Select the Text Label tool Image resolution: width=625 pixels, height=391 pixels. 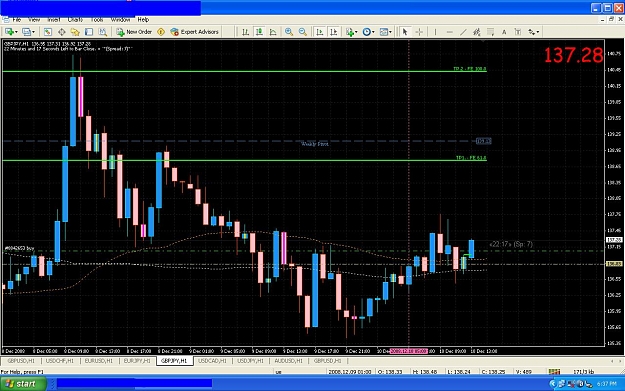tap(518, 31)
